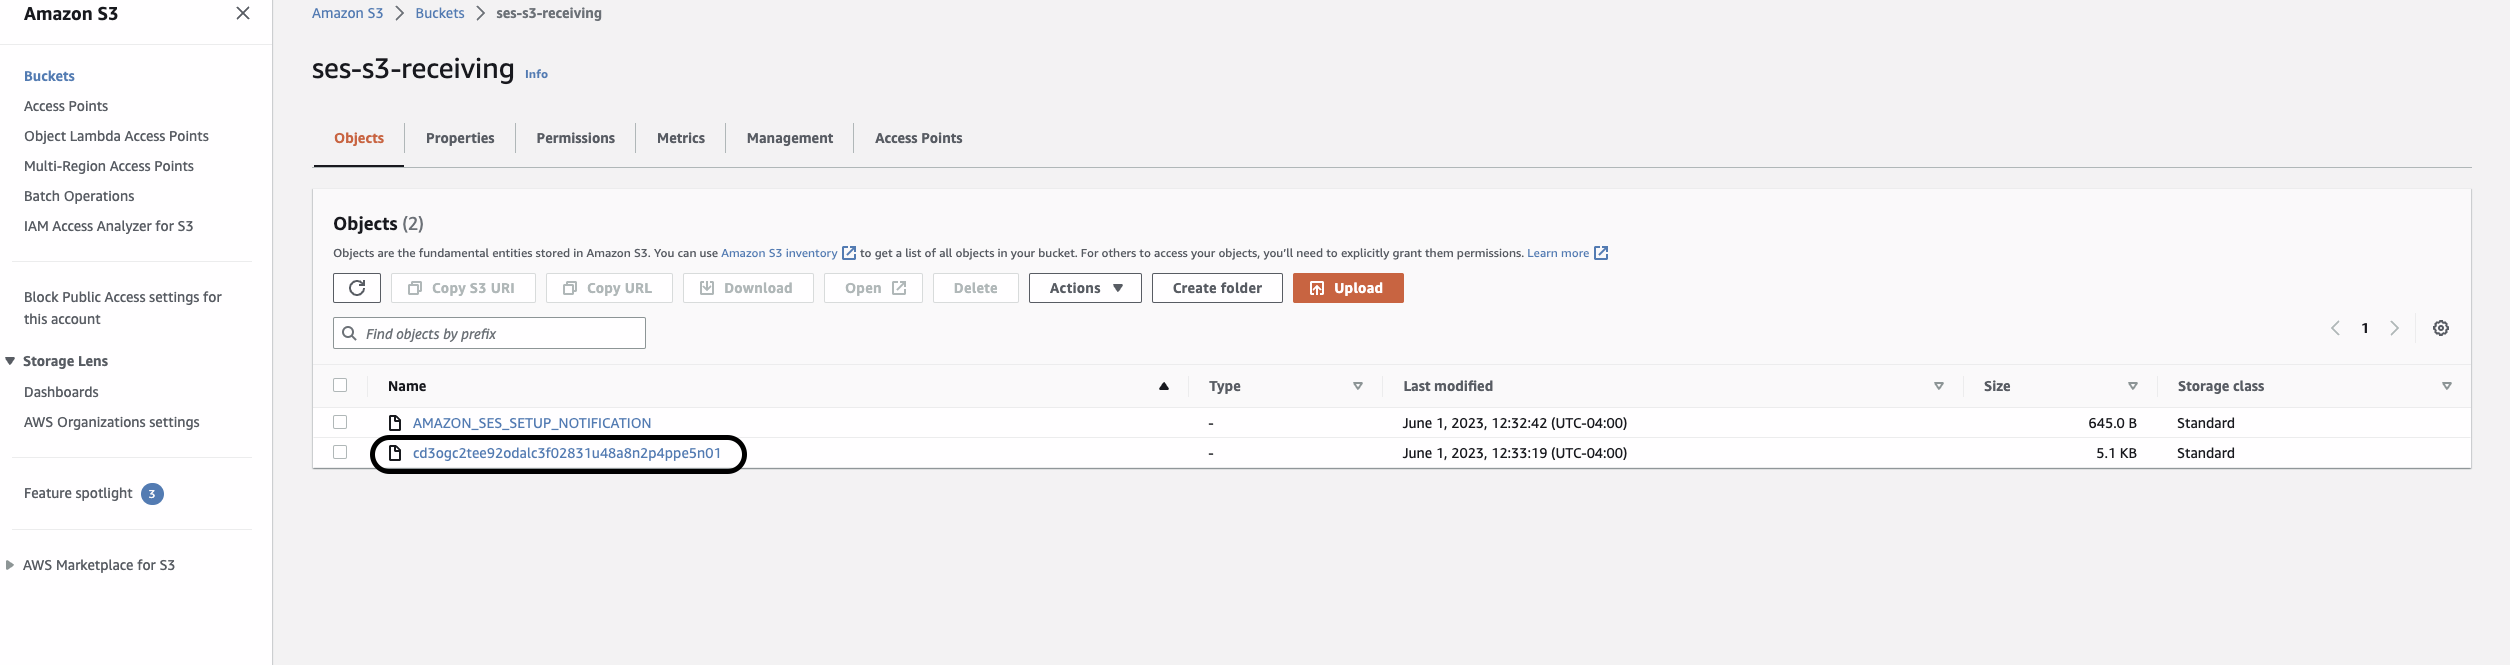Click external link icon after Learn more

[1601, 253]
